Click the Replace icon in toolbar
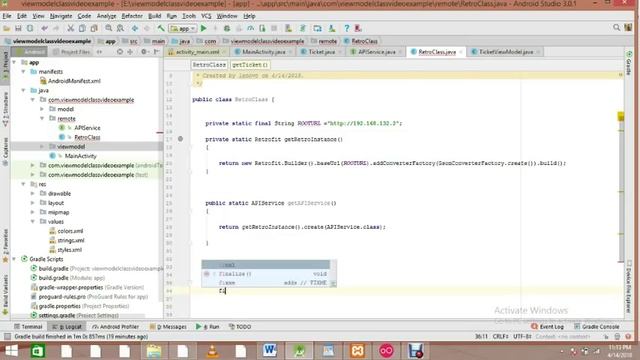 pyautogui.click(x=120, y=29)
